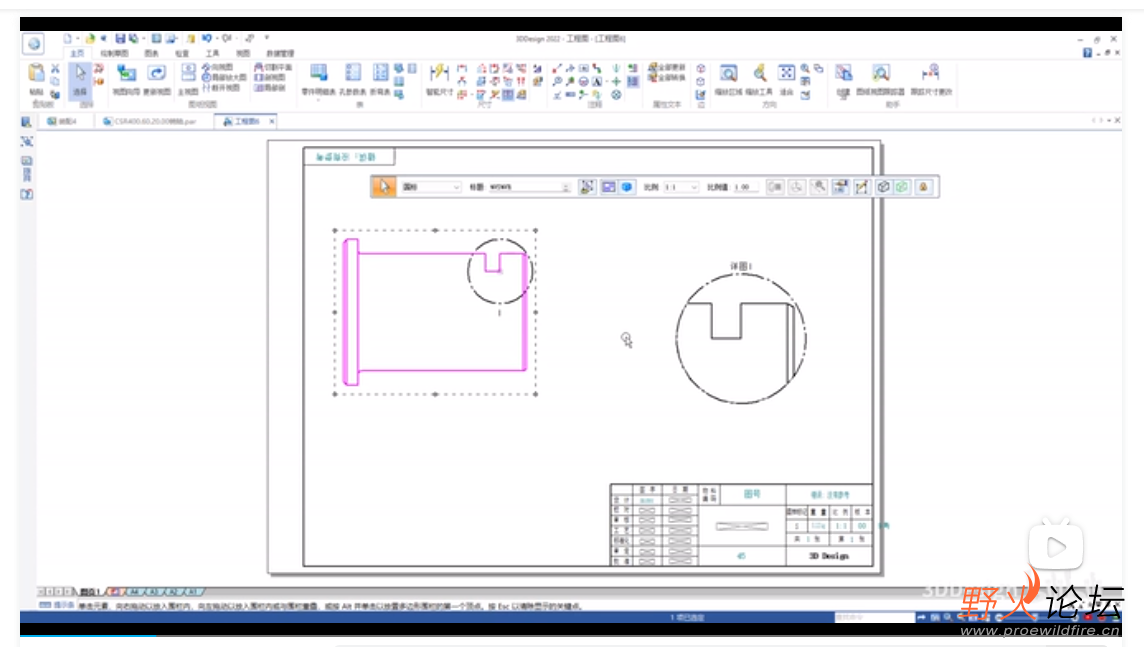Insert a Bend Table

tap(380, 80)
